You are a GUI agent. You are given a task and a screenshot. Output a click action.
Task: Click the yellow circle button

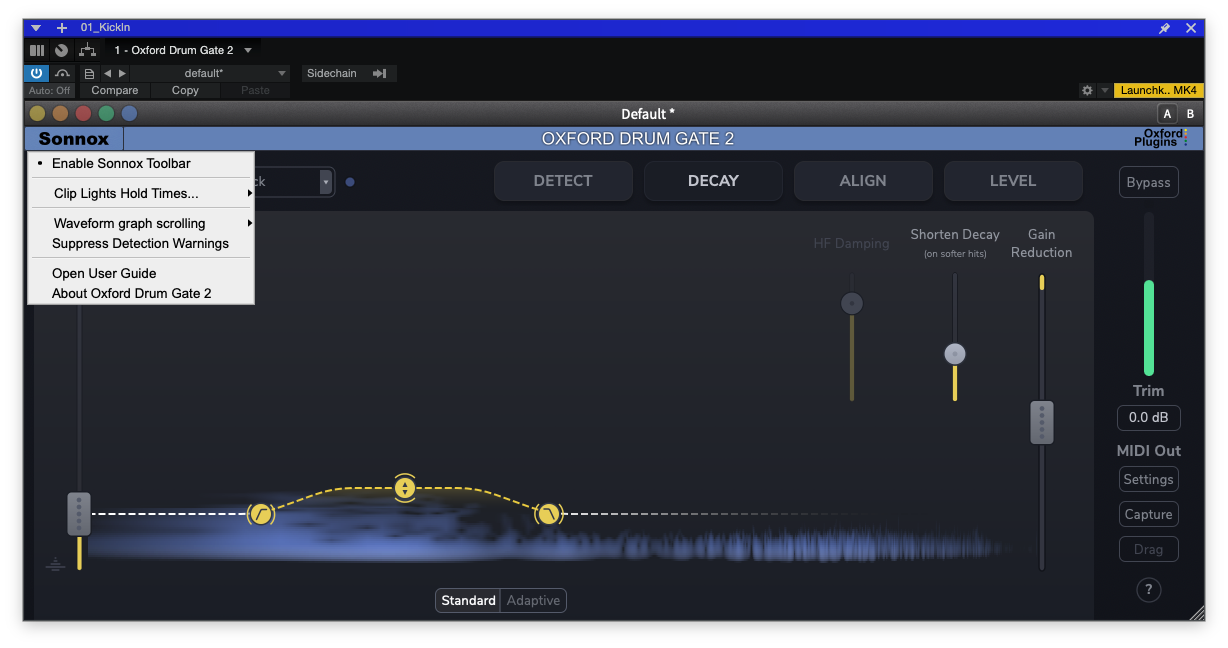38,114
